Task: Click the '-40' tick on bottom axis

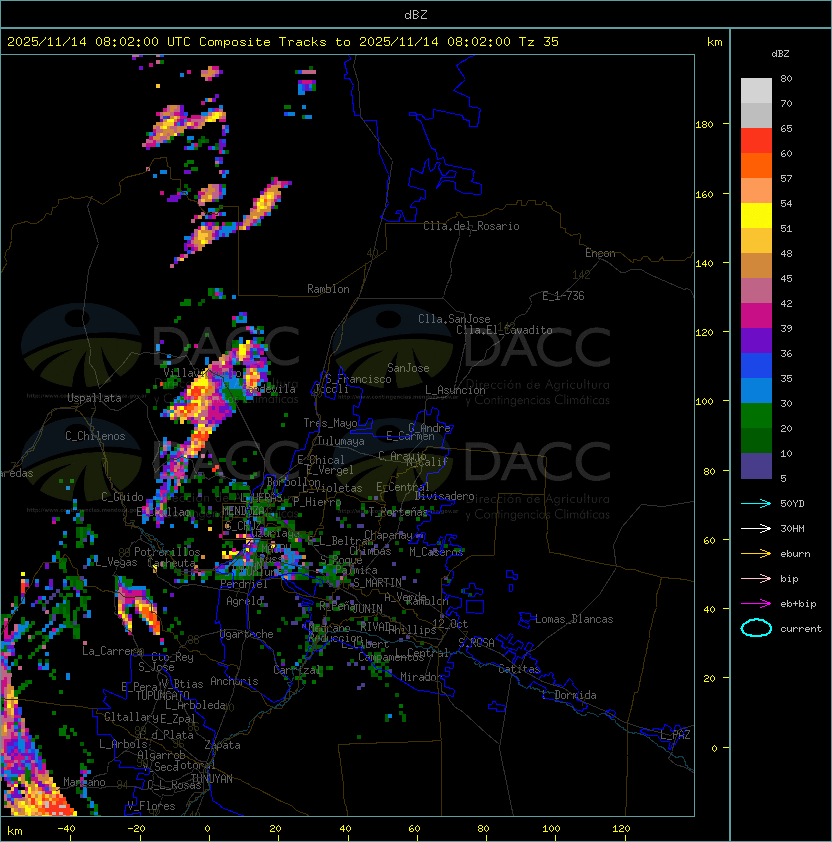Action: point(66,829)
